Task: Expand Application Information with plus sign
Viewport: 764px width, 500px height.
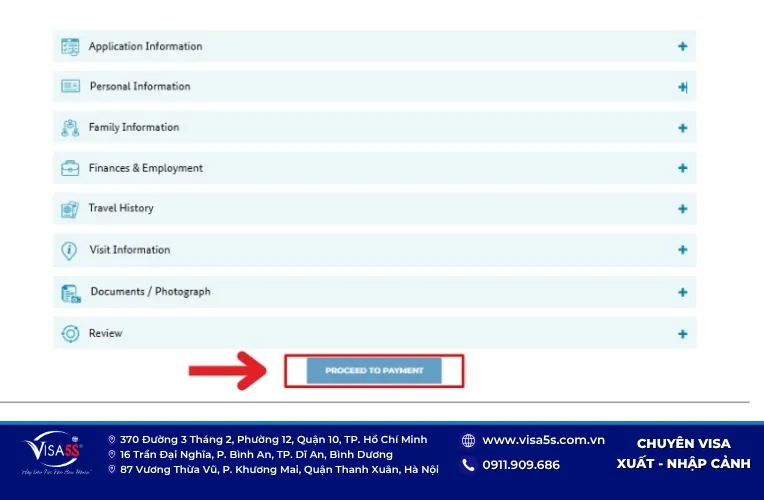Action: click(x=683, y=46)
